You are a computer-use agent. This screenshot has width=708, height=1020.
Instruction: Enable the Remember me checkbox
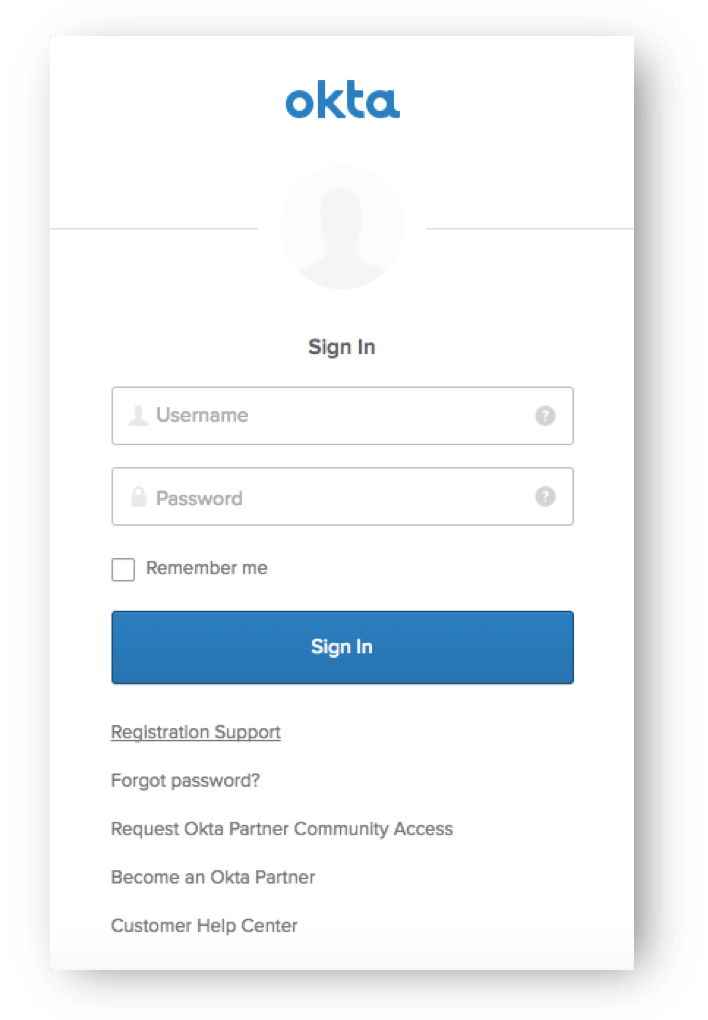point(123,570)
